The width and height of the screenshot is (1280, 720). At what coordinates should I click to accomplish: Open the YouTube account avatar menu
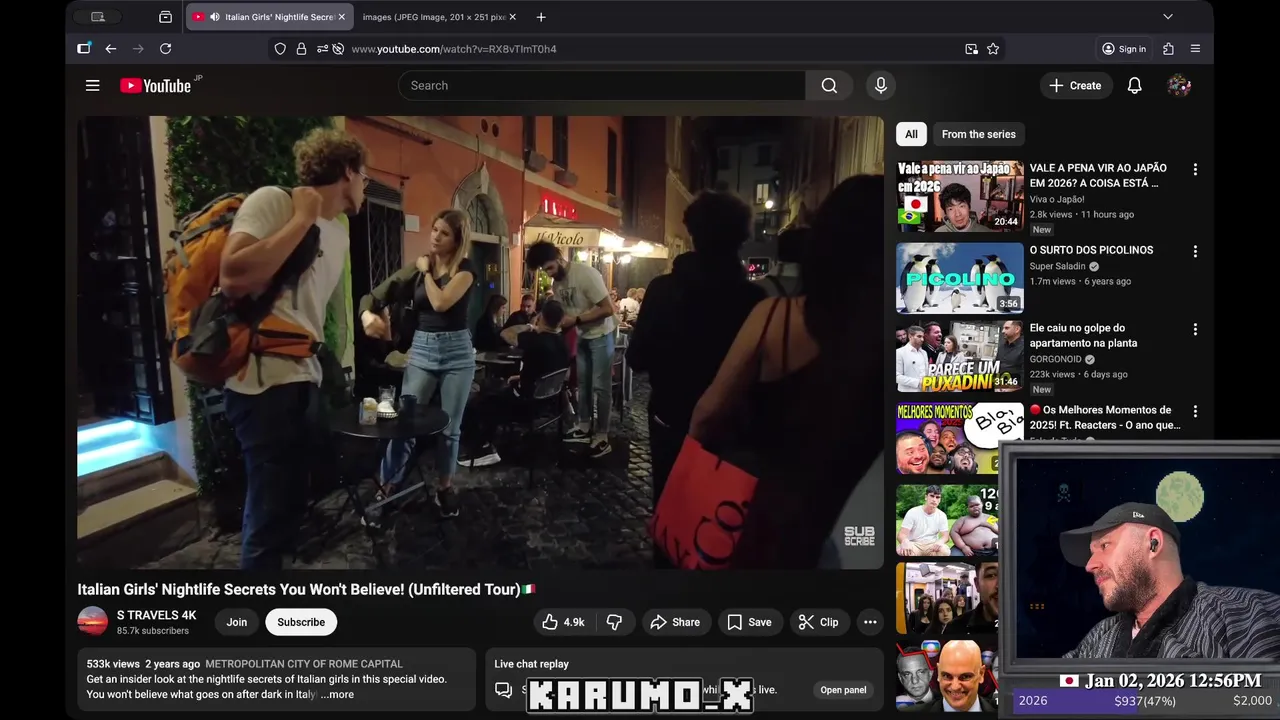1179,86
